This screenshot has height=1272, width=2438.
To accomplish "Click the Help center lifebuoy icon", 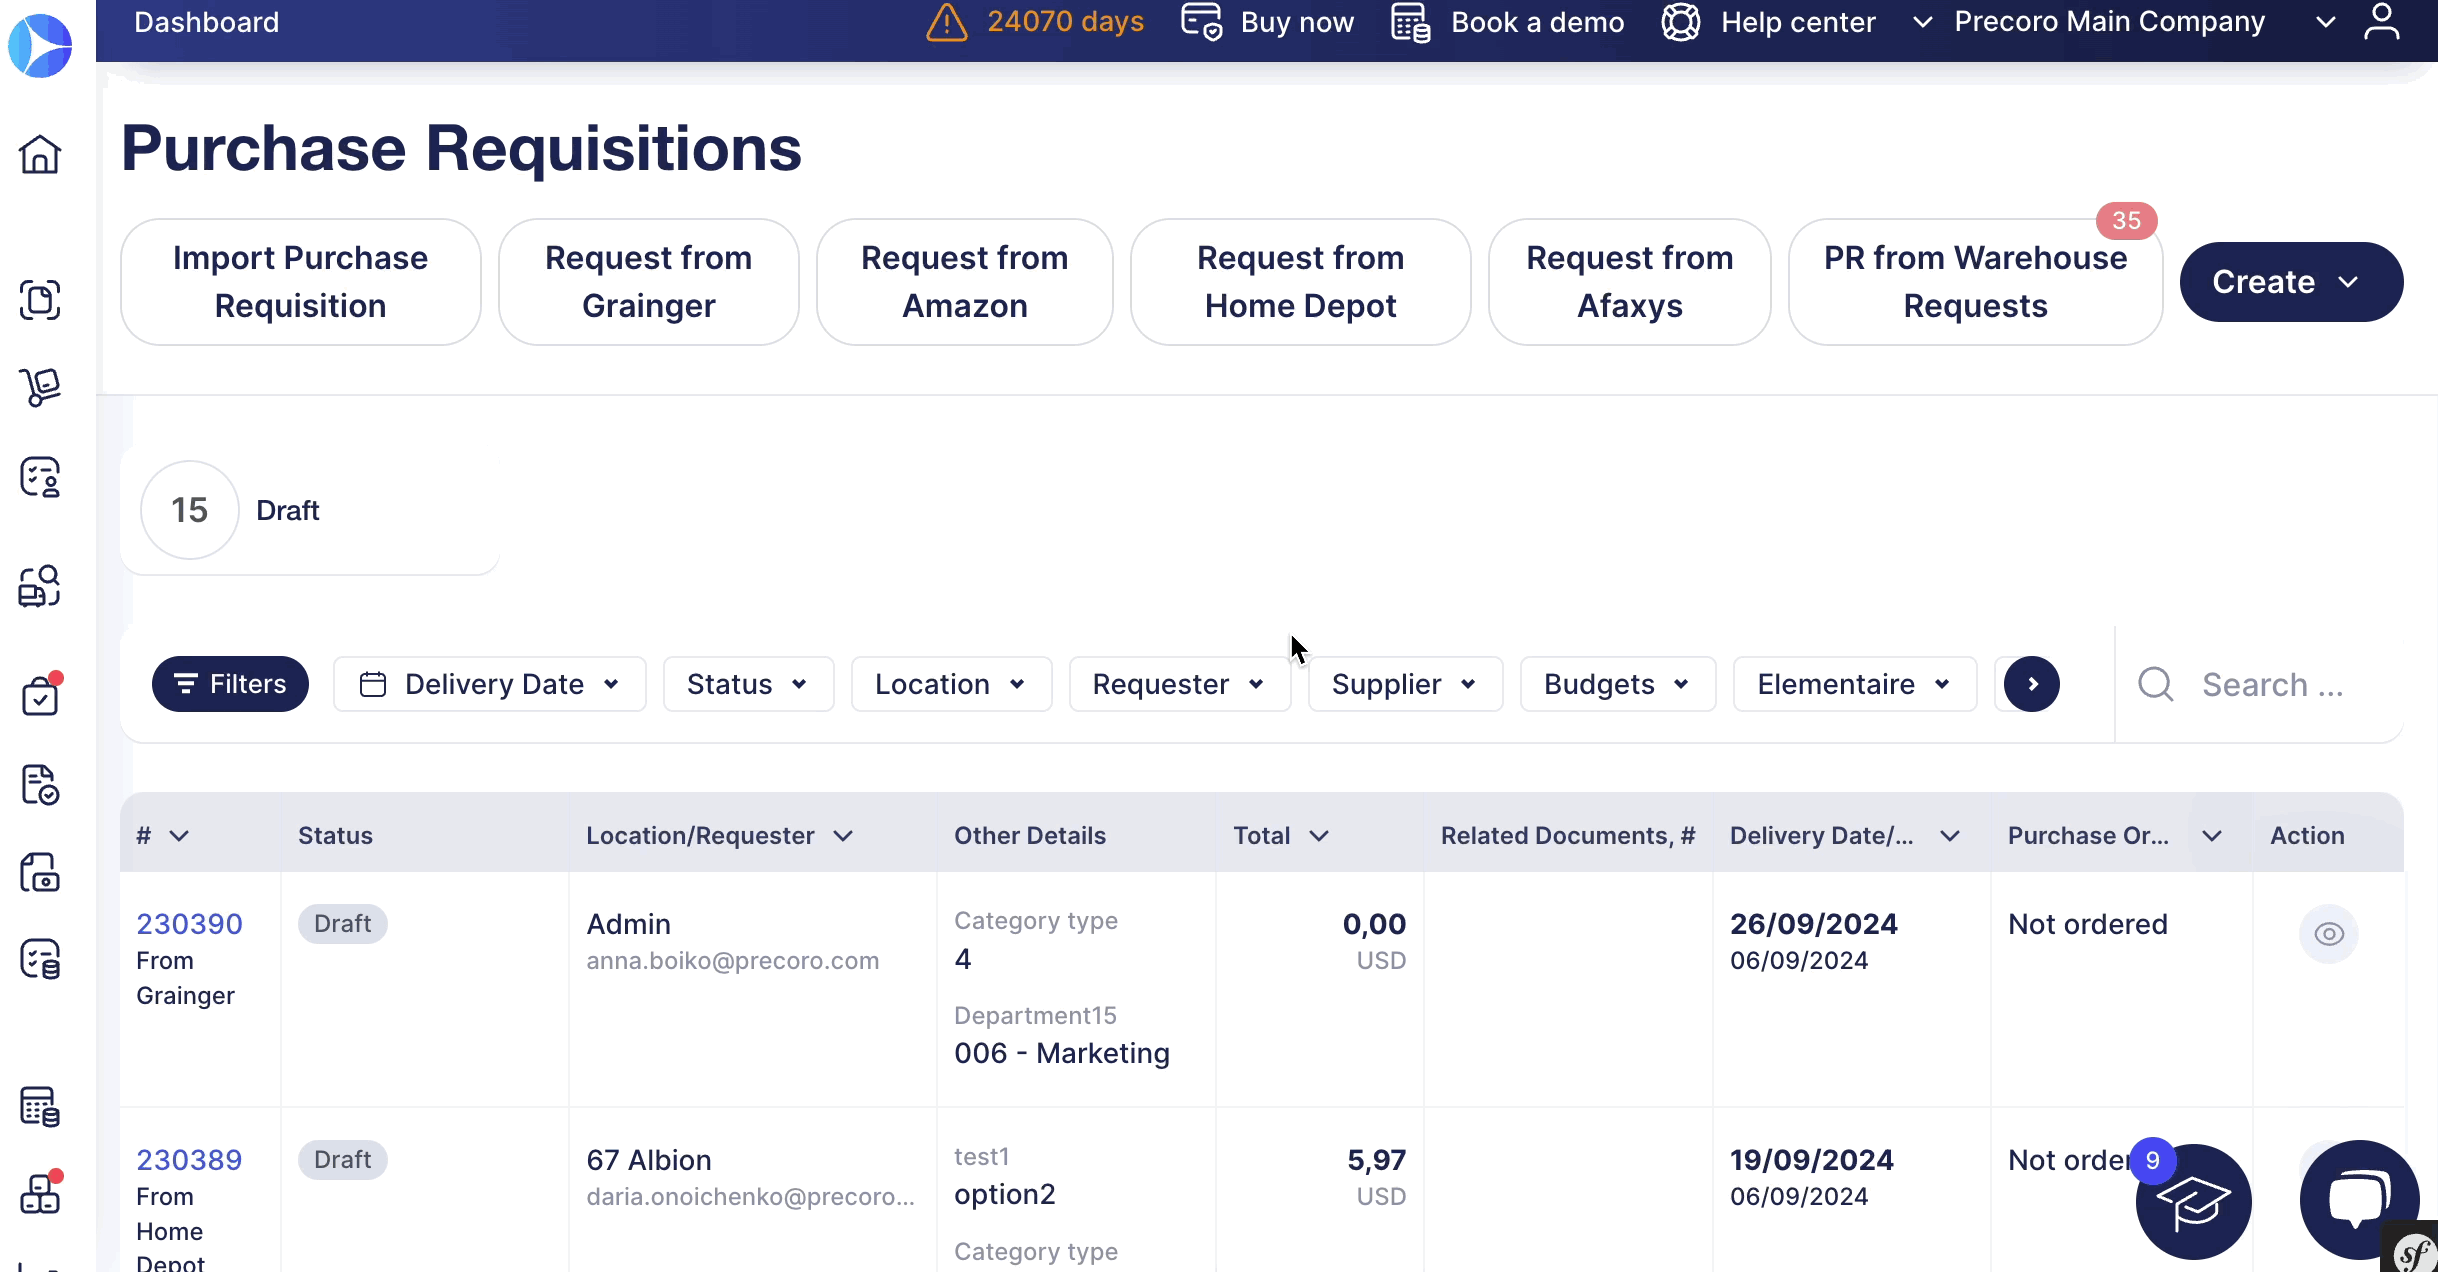I will tap(1681, 22).
